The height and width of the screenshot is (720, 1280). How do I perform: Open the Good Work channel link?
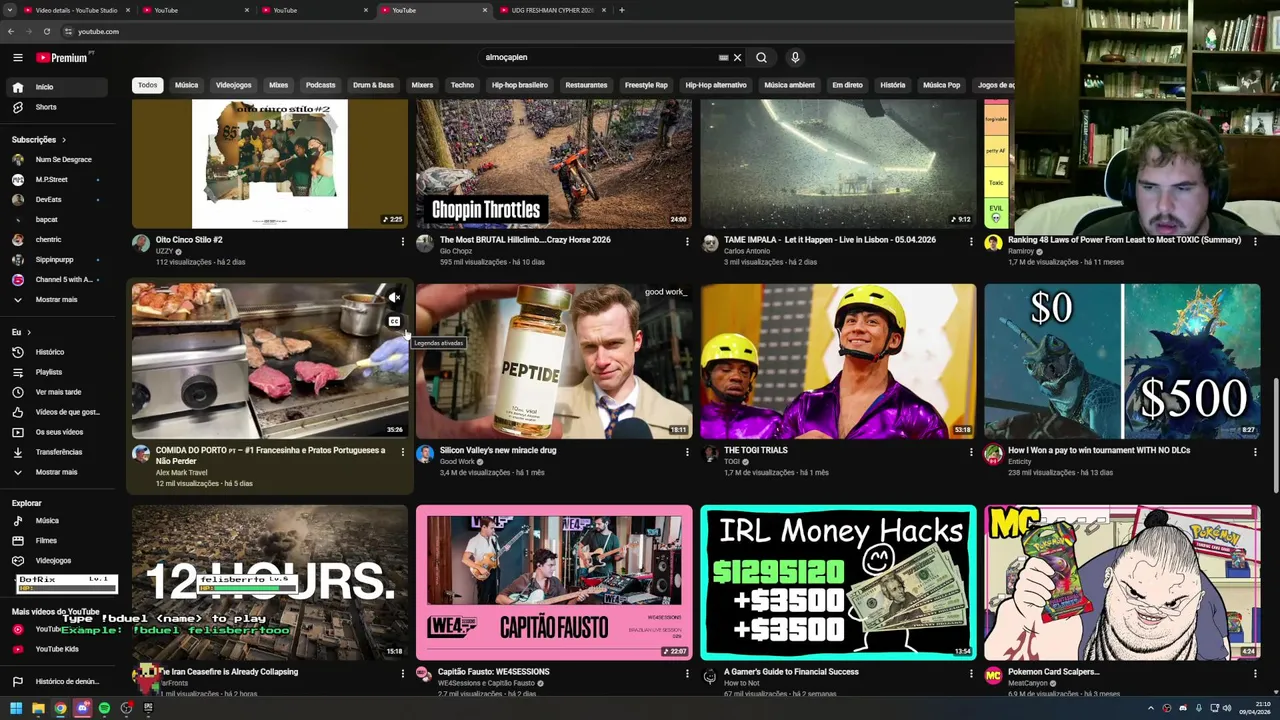[457, 462]
